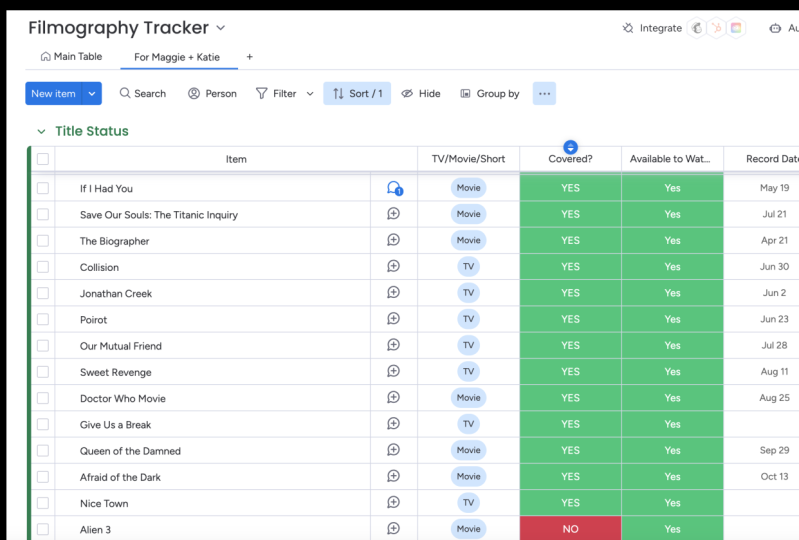Check the box for Poirot
This screenshot has height=540, width=799.
pyautogui.click(x=43, y=319)
